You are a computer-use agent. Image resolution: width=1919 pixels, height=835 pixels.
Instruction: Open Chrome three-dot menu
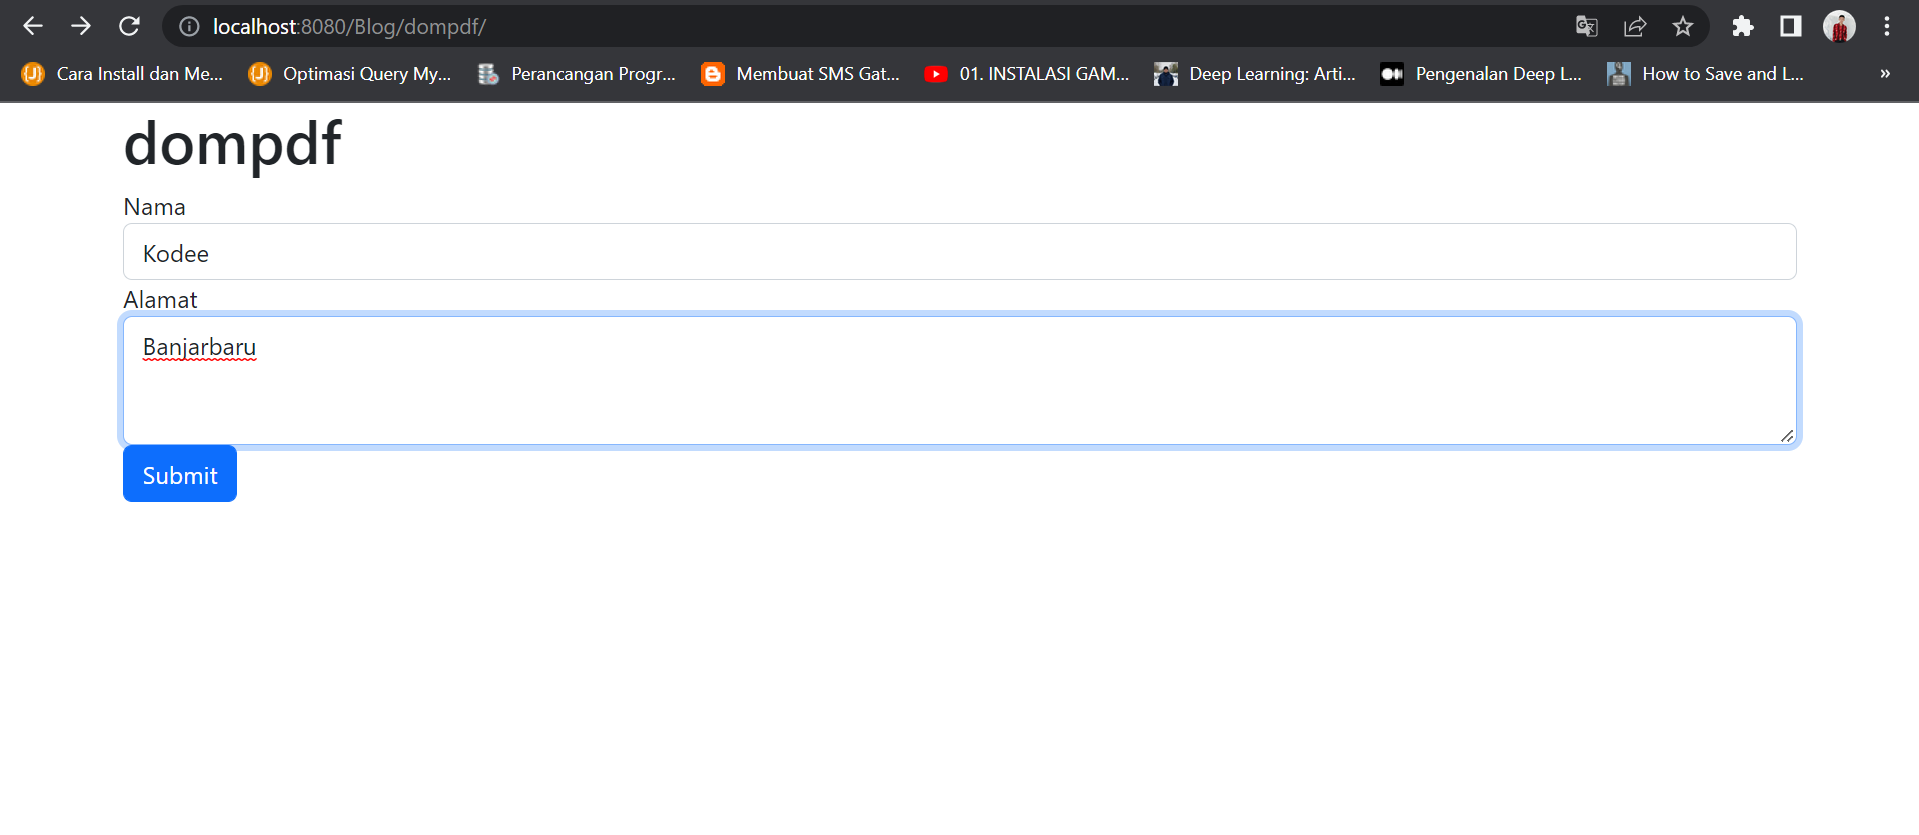[1887, 27]
